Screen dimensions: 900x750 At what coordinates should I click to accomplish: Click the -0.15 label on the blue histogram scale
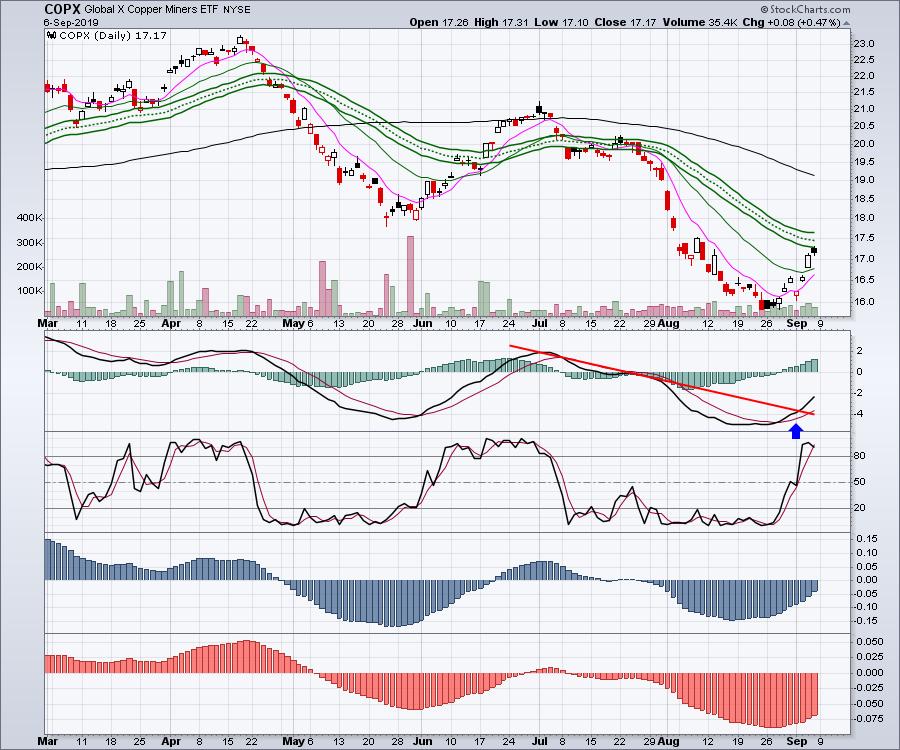(x=865, y=620)
